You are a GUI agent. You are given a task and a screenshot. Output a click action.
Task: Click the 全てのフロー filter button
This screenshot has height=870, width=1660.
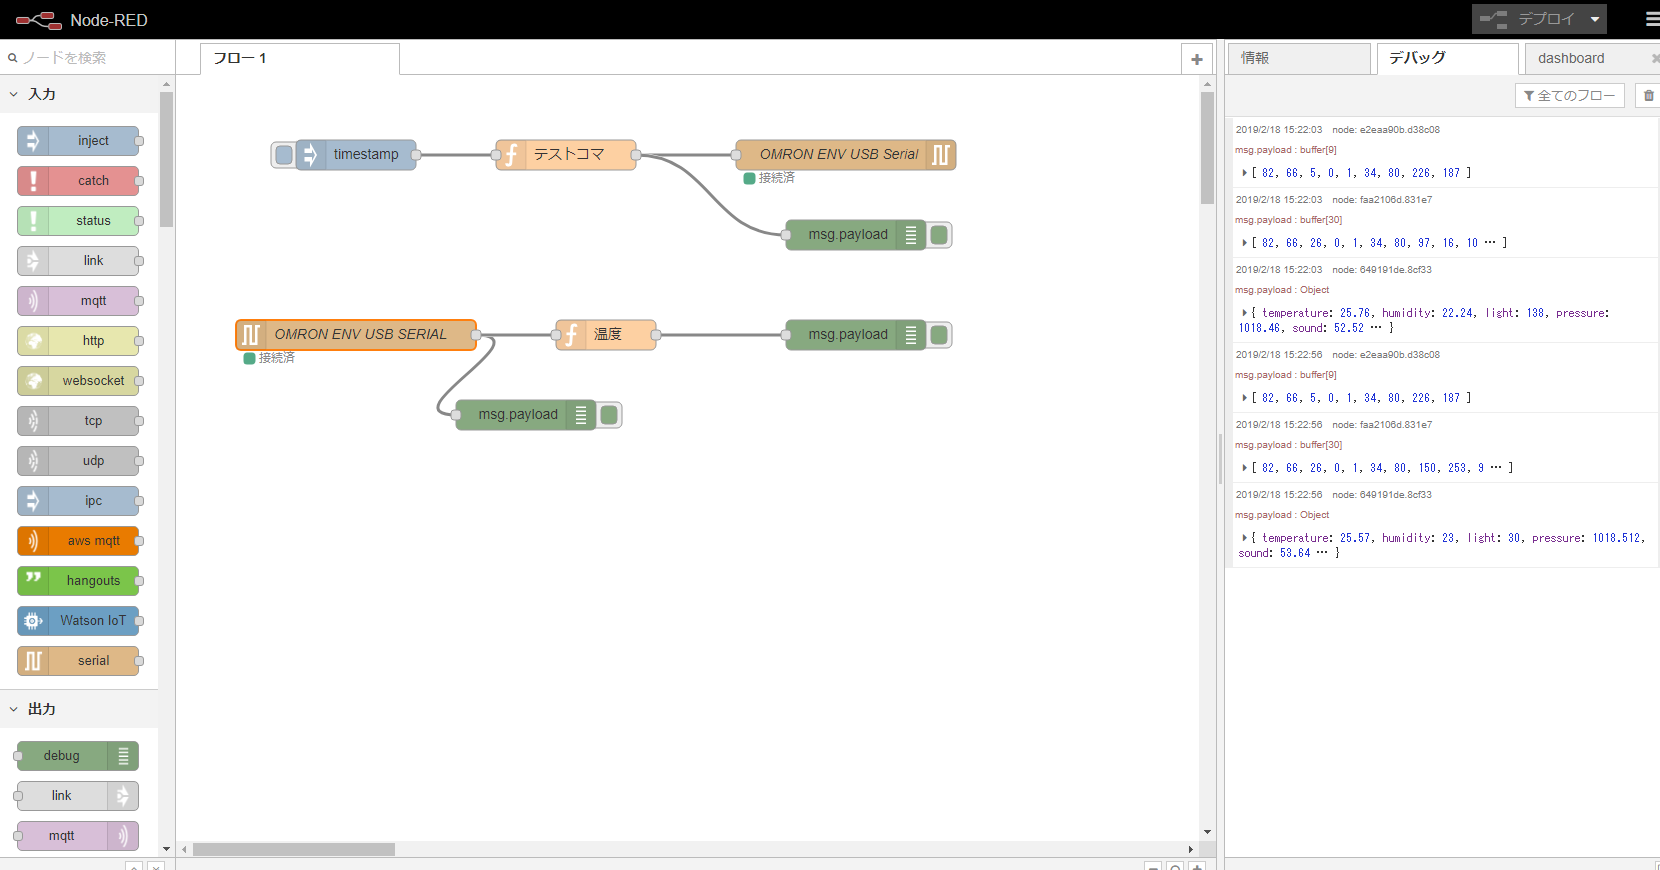1569,96
